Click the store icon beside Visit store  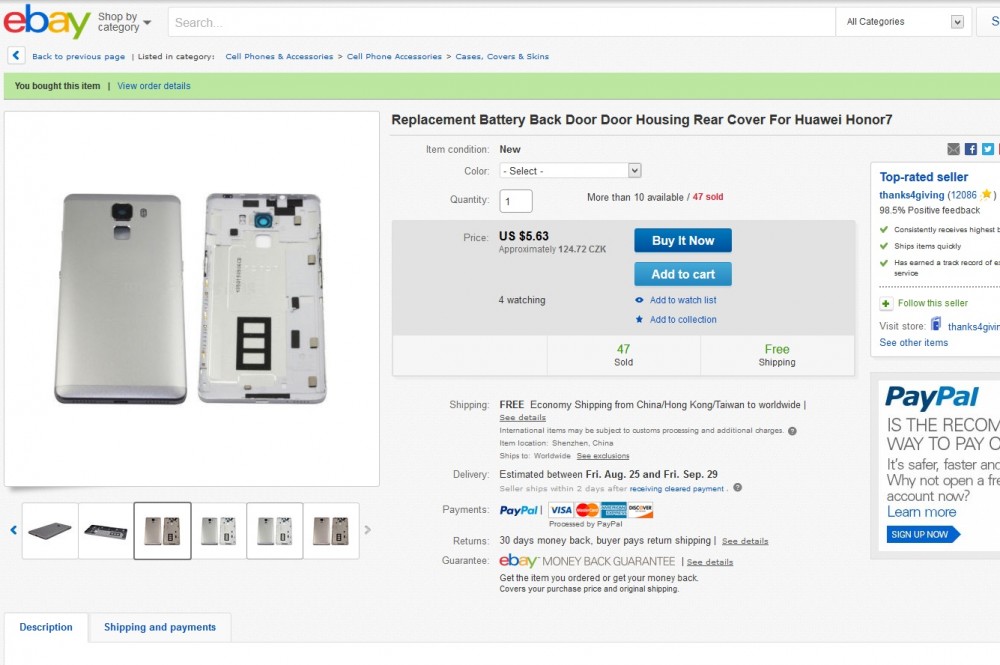936,325
